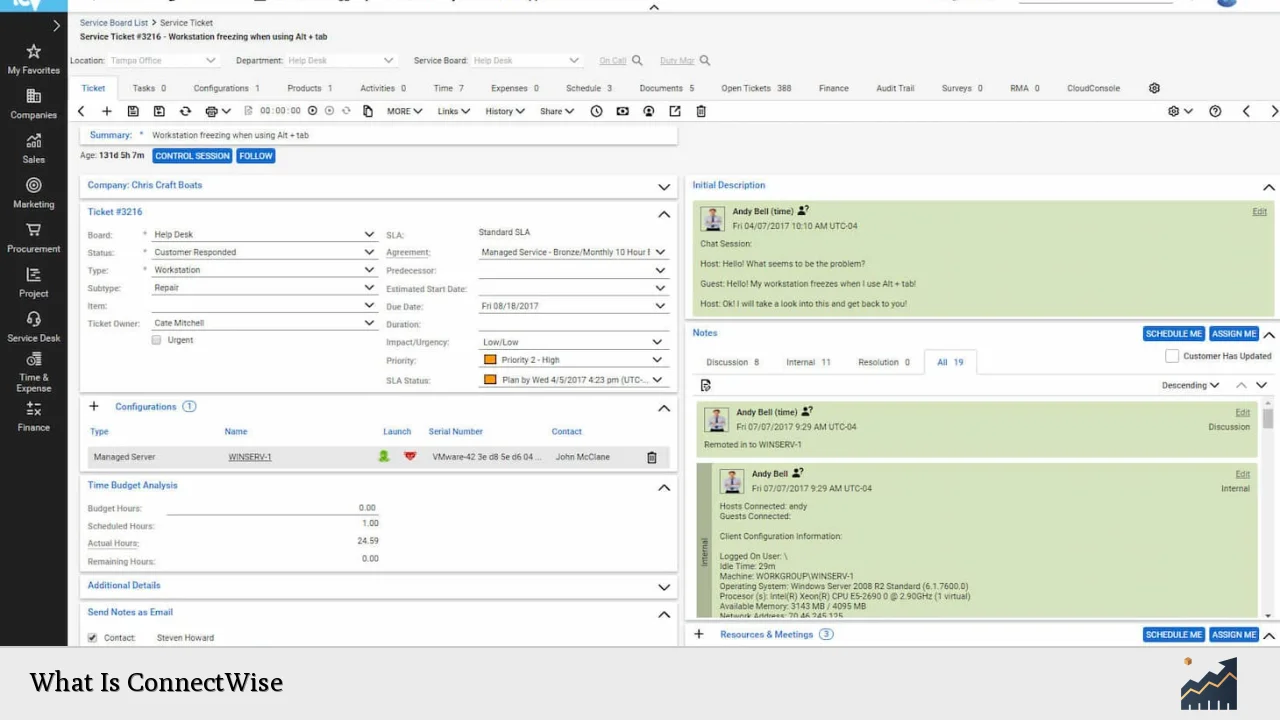
Task: Click the save and close disk icon
Action: [x=159, y=111]
